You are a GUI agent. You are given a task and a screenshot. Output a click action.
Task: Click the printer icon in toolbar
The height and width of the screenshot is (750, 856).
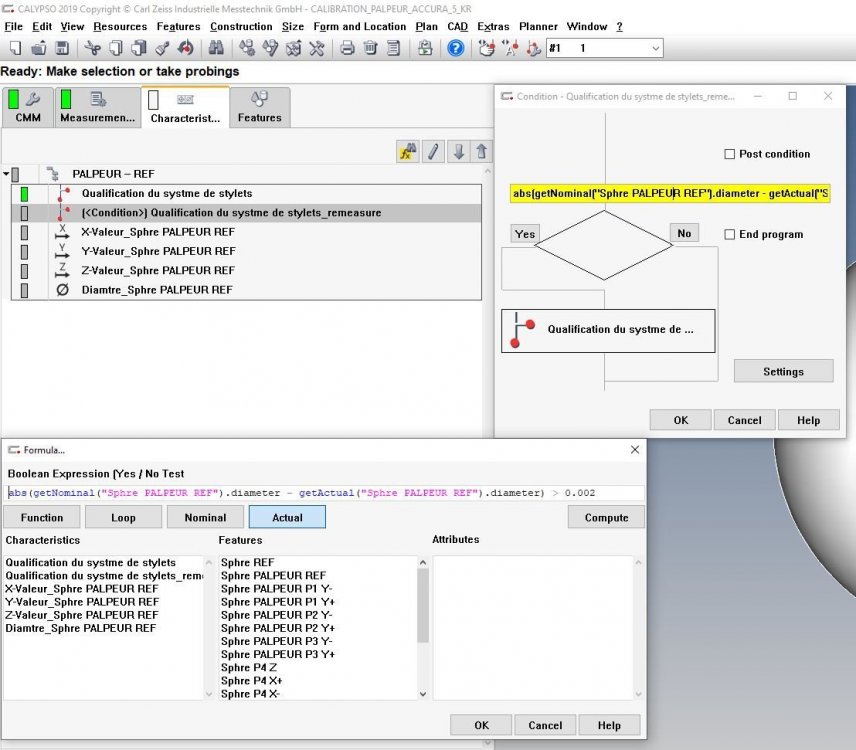pos(347,48)
